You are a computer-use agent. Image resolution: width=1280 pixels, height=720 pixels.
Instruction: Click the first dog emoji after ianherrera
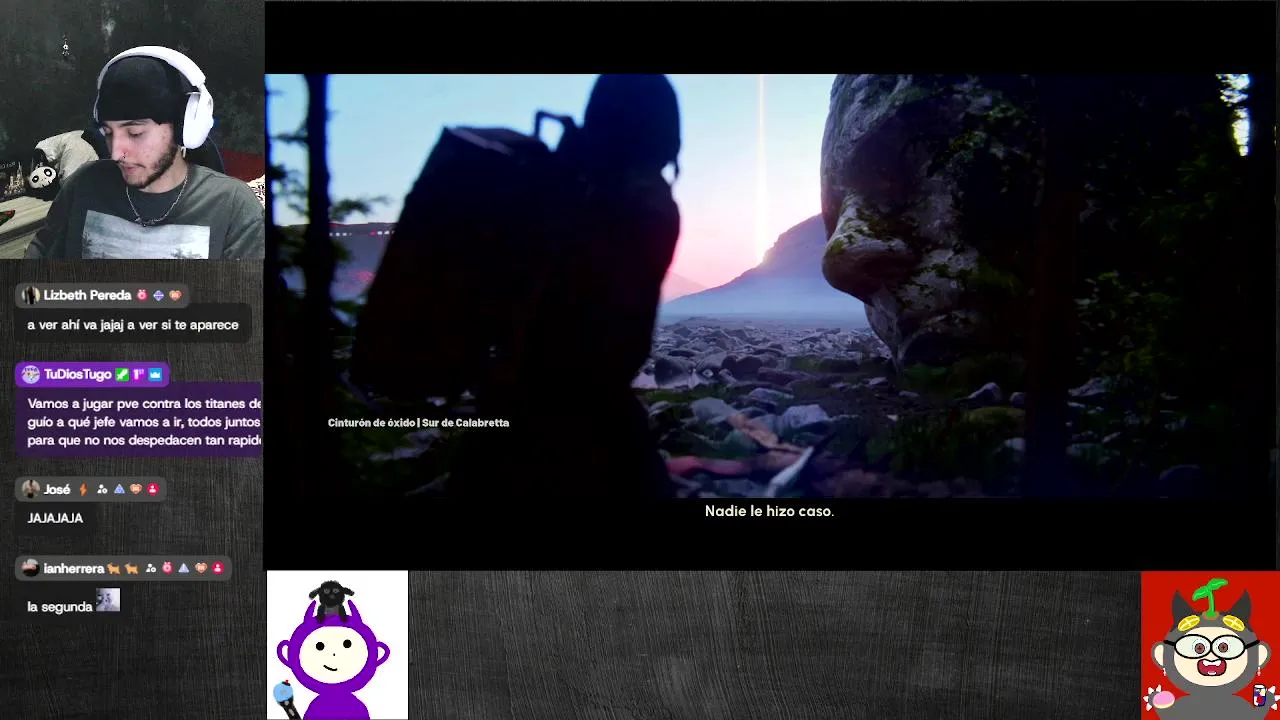114,568
